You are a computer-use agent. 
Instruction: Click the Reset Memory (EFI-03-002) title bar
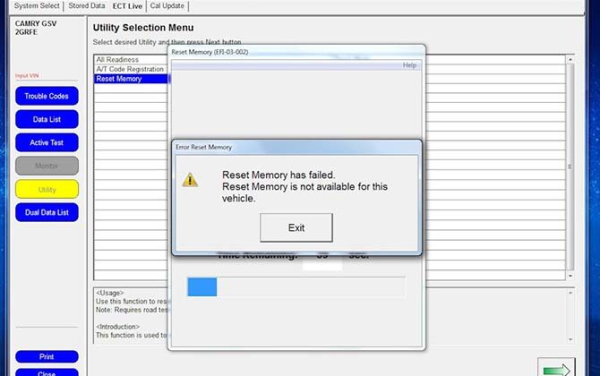297,52
